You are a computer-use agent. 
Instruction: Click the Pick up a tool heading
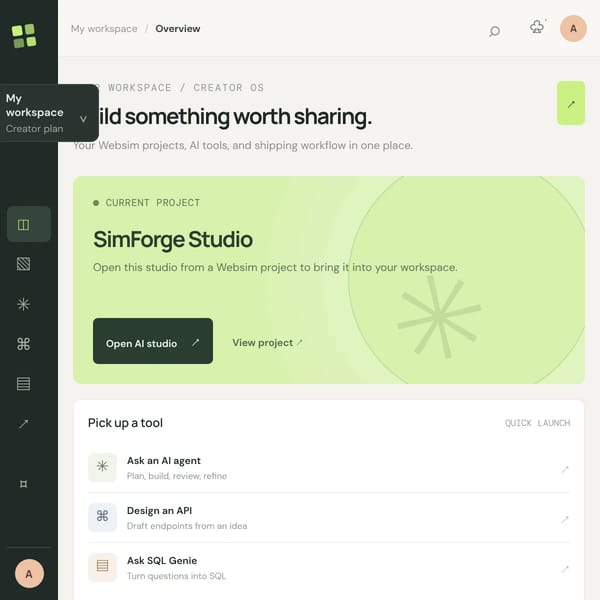pyautogui.click(x=125, y=423)
